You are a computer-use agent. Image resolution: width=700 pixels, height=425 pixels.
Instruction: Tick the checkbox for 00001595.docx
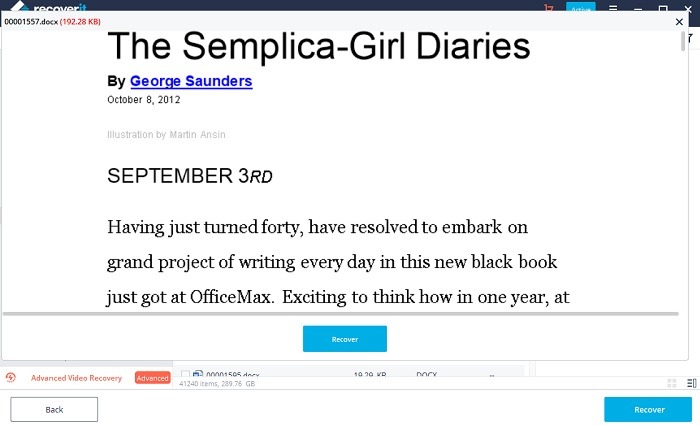coord(185,374)
